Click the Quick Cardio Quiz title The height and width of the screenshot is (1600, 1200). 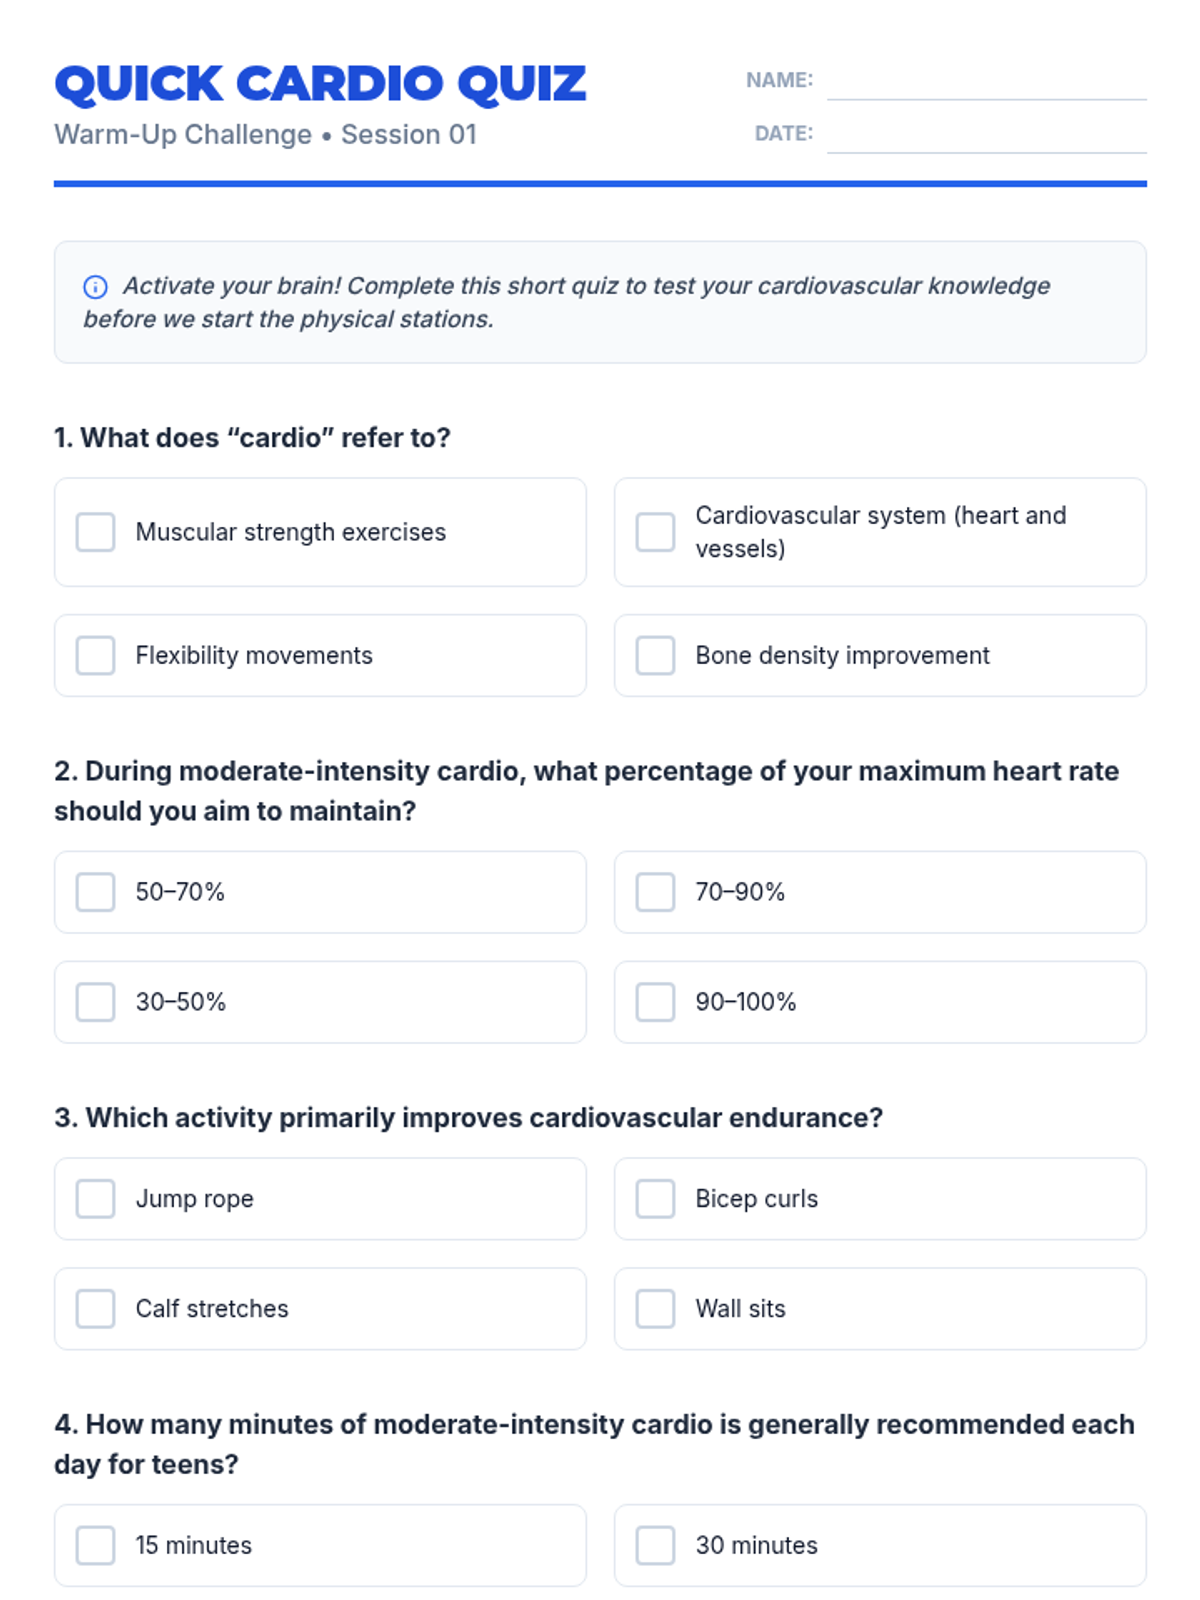click(x=320, y=84)
